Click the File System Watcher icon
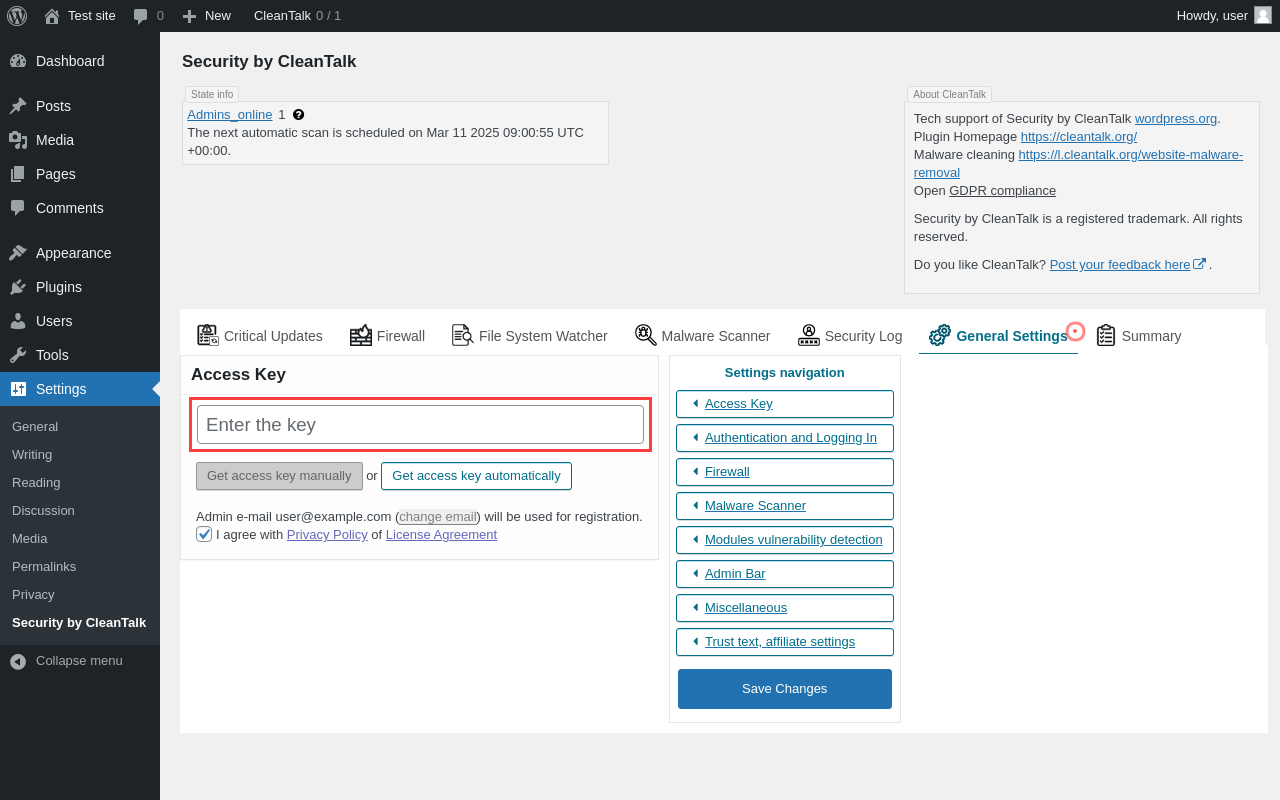Image resolution: width=1280 pixels, height=800 pixels. [x=463, y=335]
